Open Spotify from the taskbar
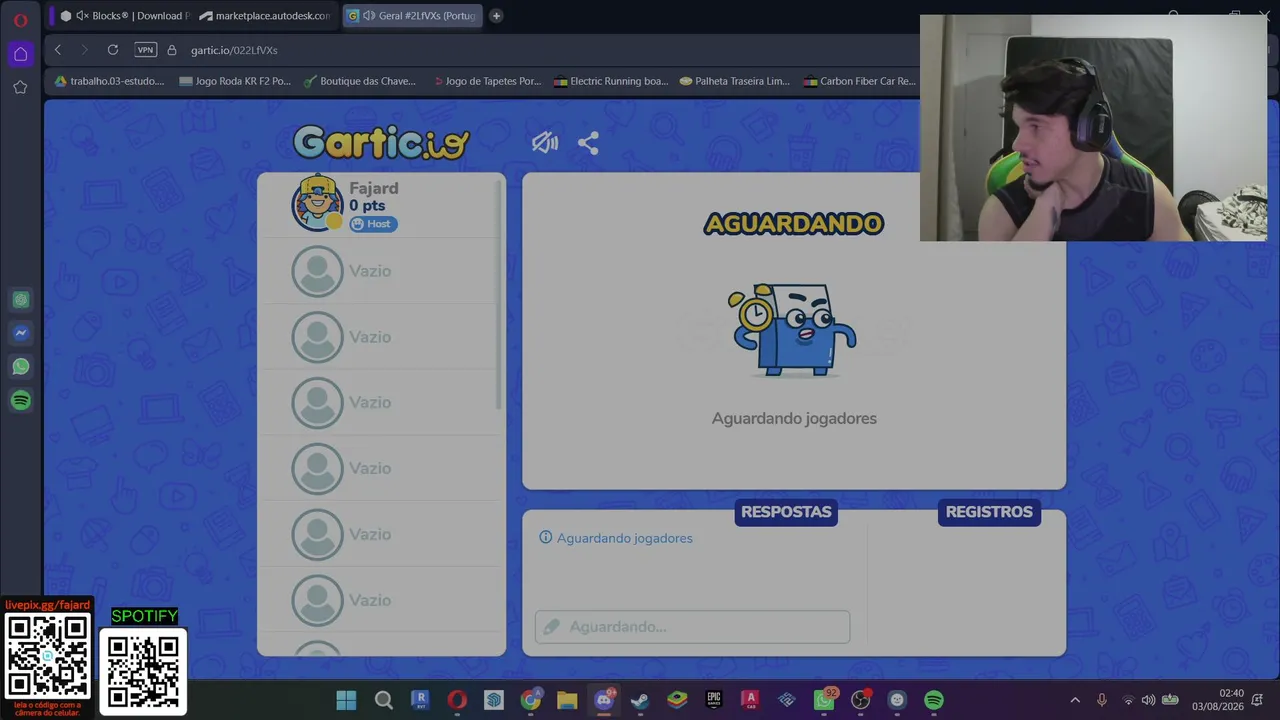 [933, 700]
